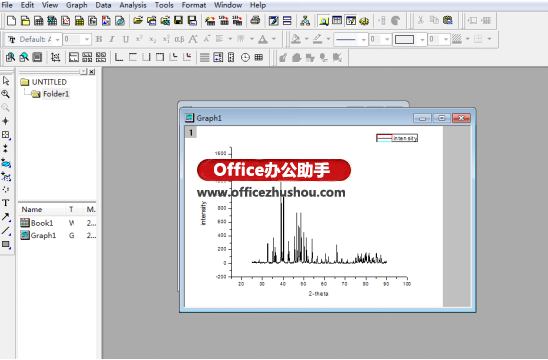Select the Rectangle drawing tool
The width and height of the screenshot is (548, 360).
pyautogui.click(x=6, y=244)
